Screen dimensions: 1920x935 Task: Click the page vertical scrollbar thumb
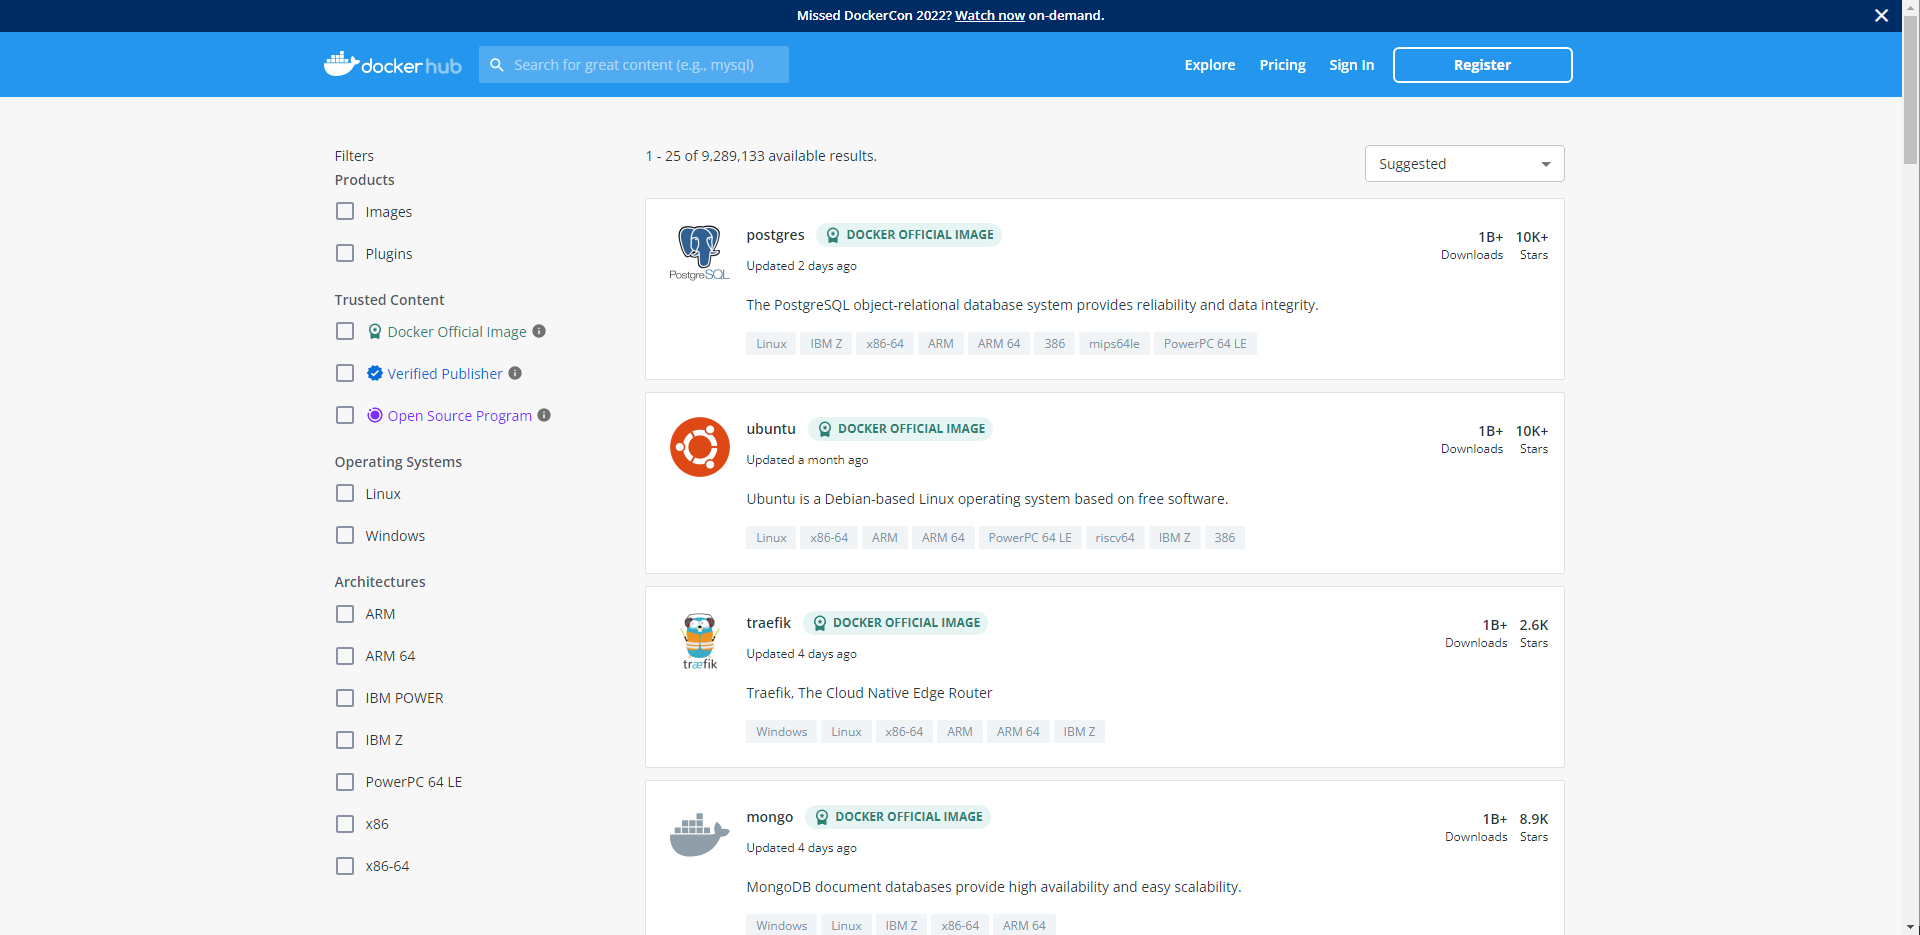pyautogui.click(x=1910, y=90)
